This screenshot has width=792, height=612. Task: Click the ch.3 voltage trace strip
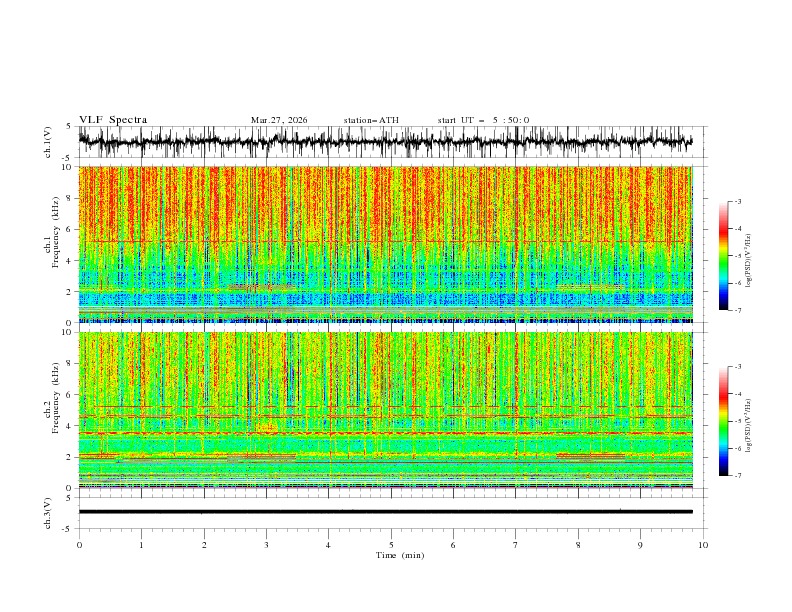pyautogui.click(x=392, y=513)
